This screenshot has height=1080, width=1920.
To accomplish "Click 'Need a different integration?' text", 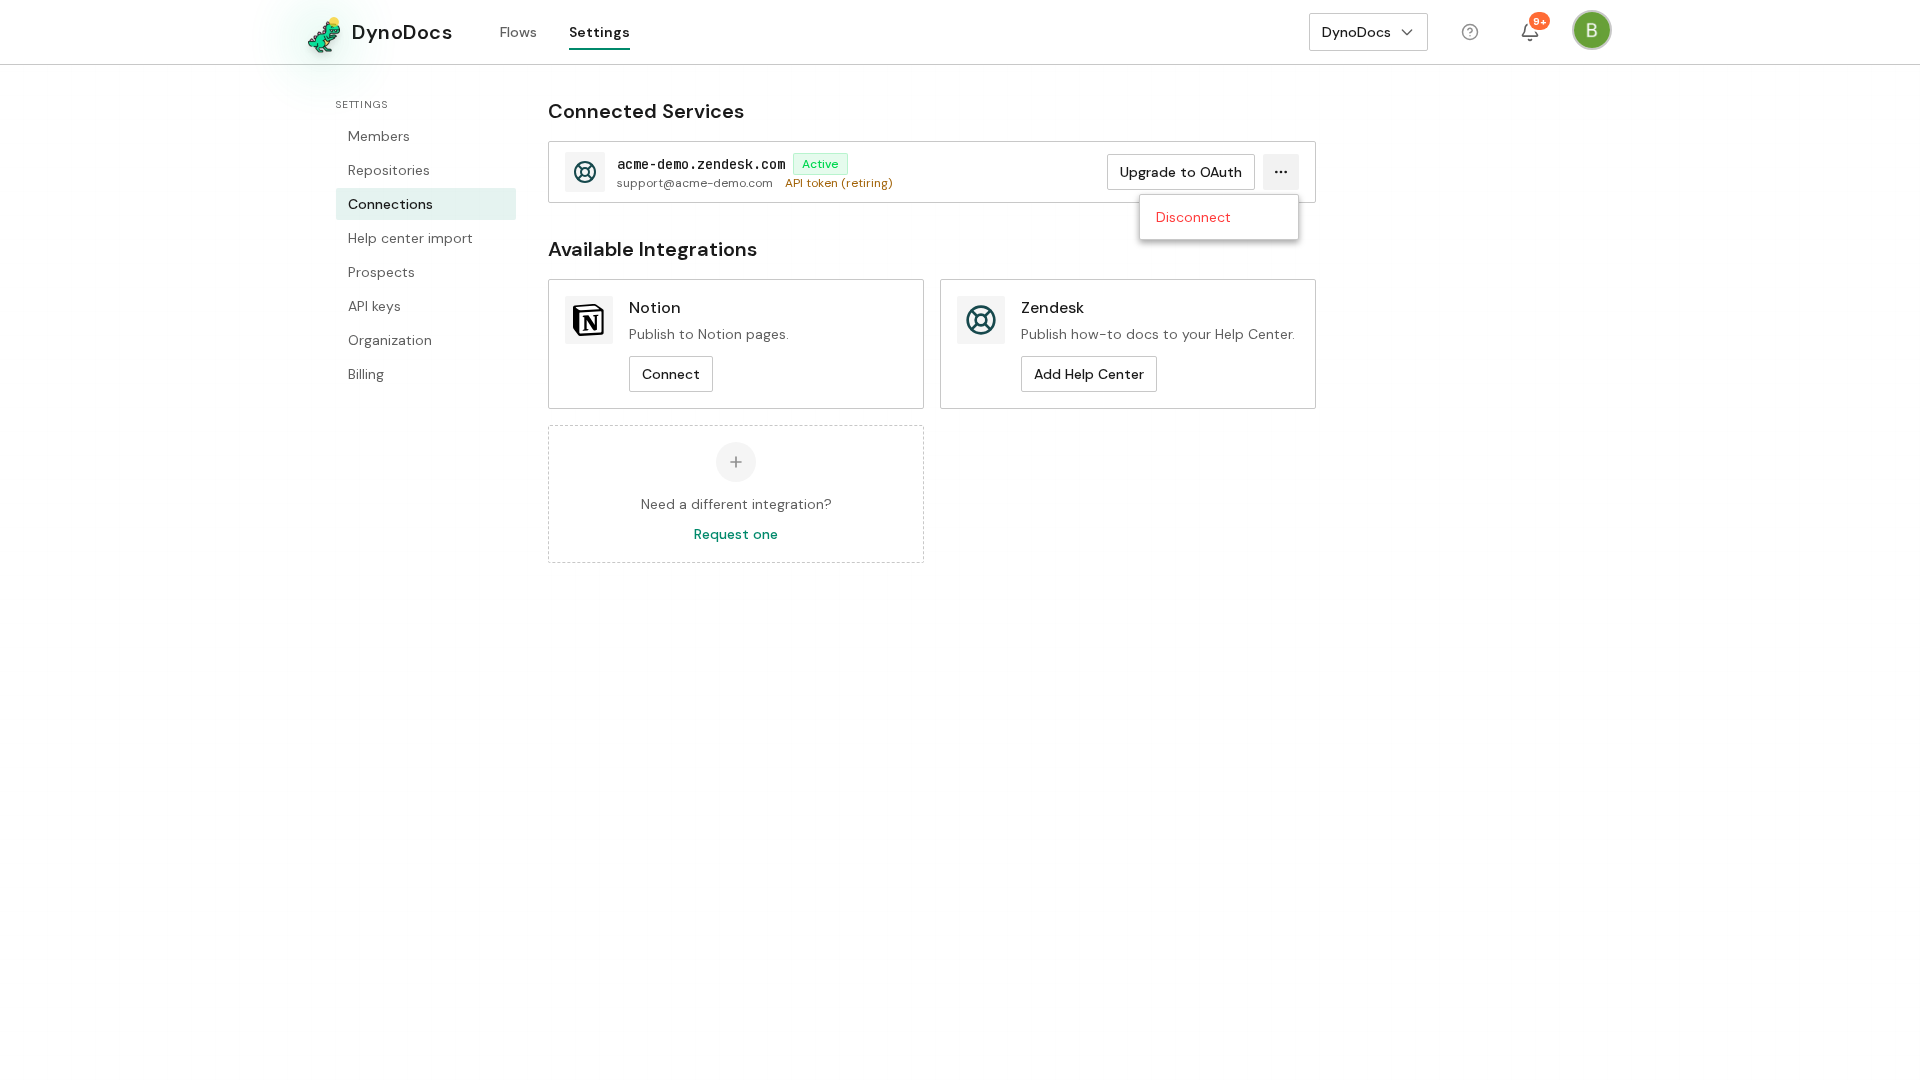I will pos(736,504).
